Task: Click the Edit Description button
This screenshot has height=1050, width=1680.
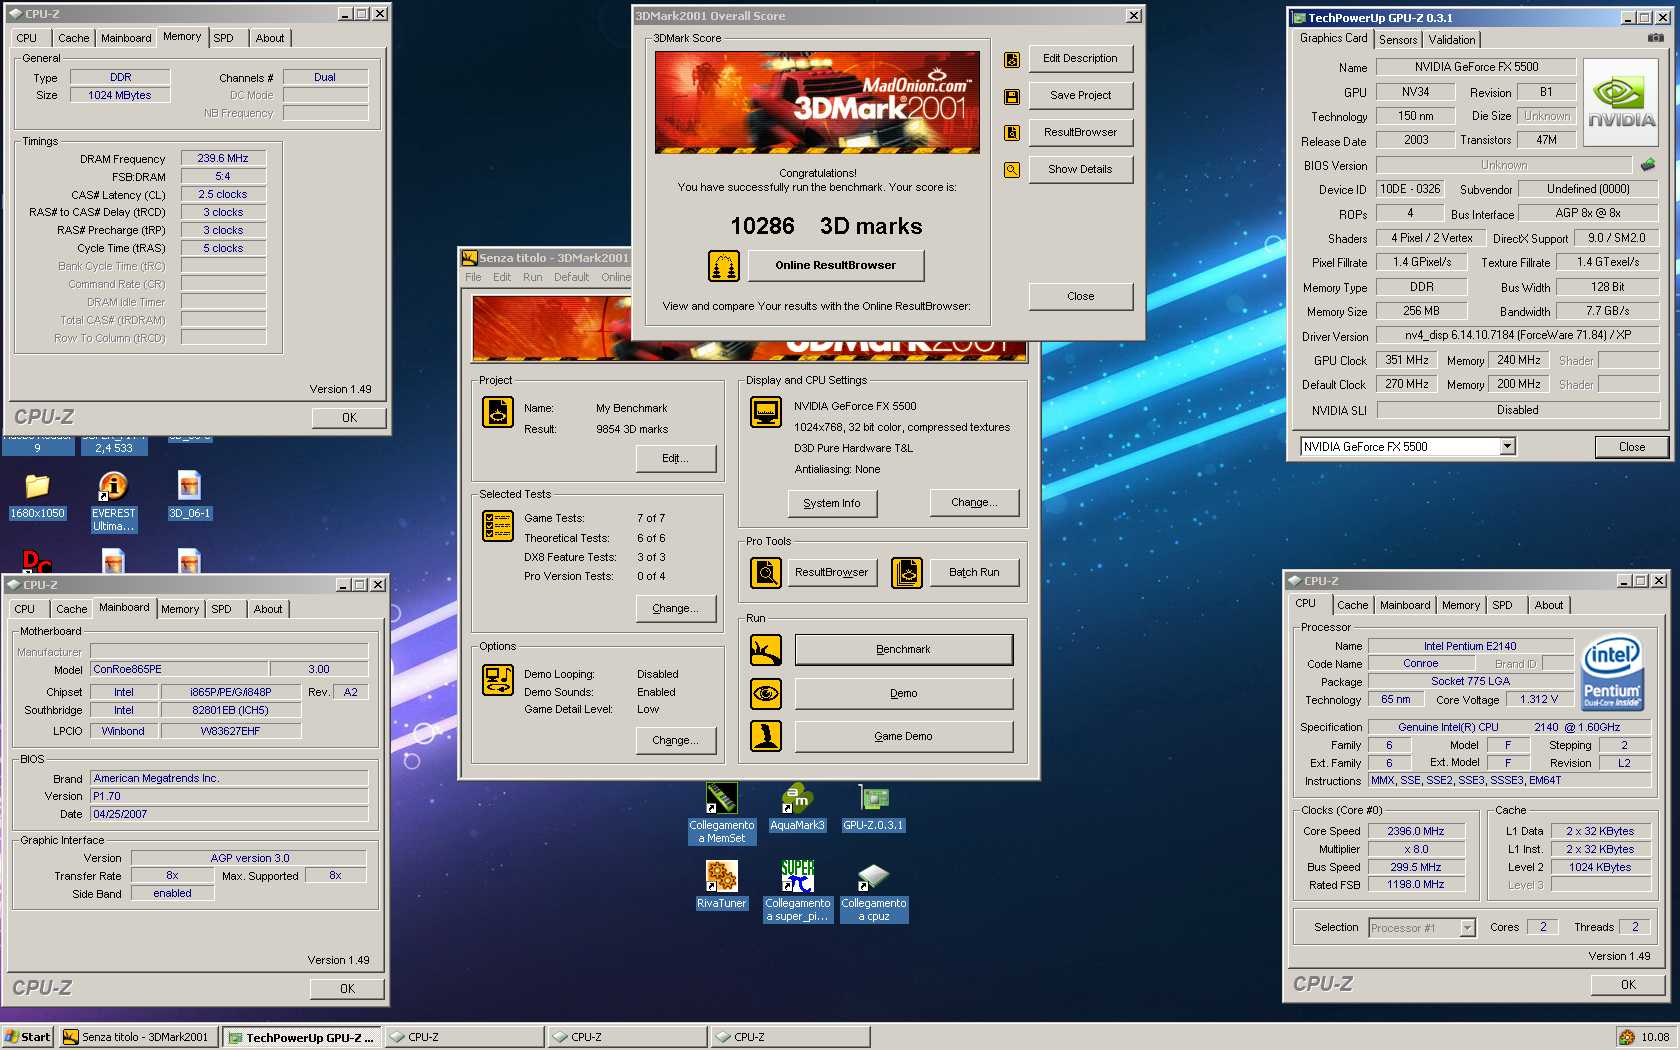Action: 1080,58
